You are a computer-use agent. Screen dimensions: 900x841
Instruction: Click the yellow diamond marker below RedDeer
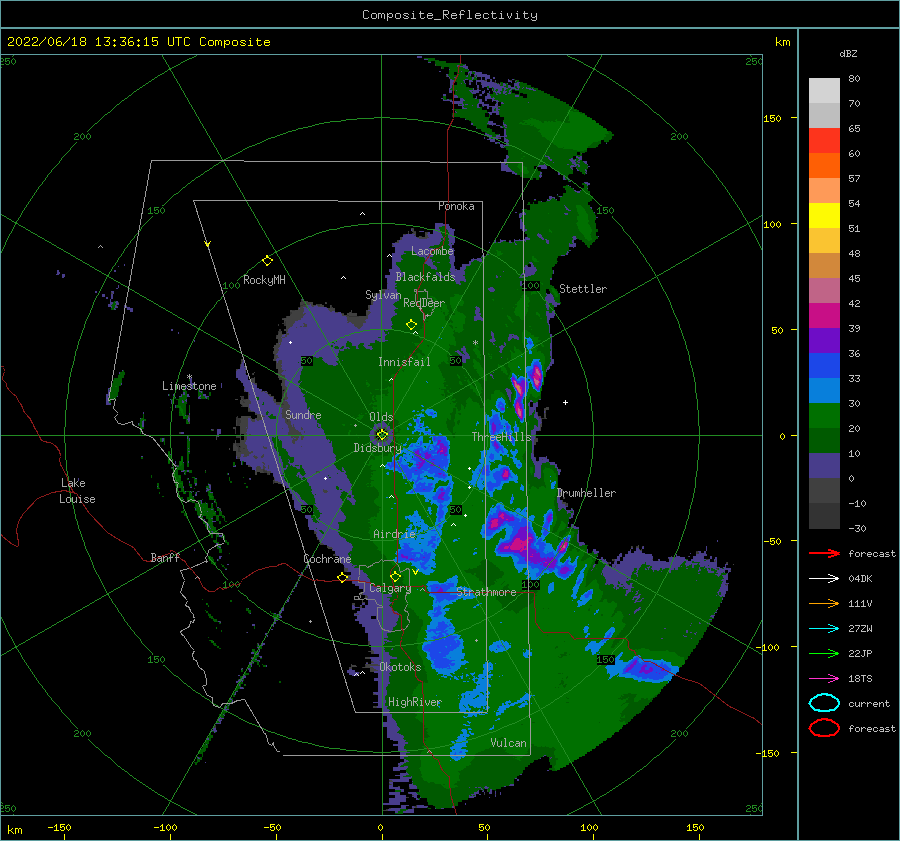411,325
